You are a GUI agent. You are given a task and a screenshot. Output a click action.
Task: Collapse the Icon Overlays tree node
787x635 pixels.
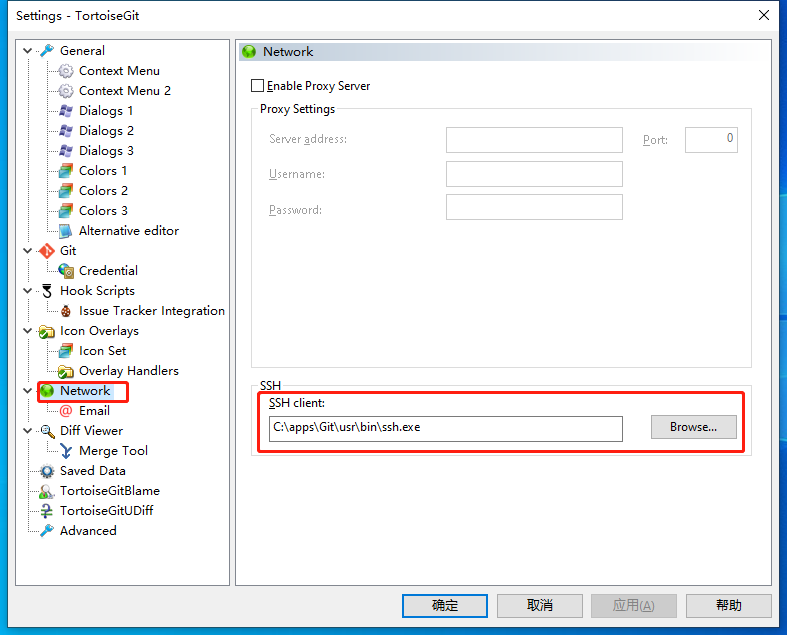[28, 331]
